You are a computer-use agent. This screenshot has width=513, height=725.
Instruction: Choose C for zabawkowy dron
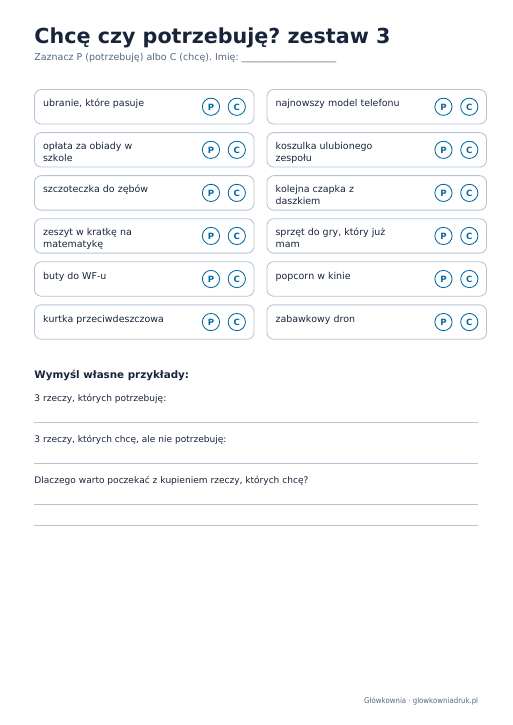(x=469, y=322)
